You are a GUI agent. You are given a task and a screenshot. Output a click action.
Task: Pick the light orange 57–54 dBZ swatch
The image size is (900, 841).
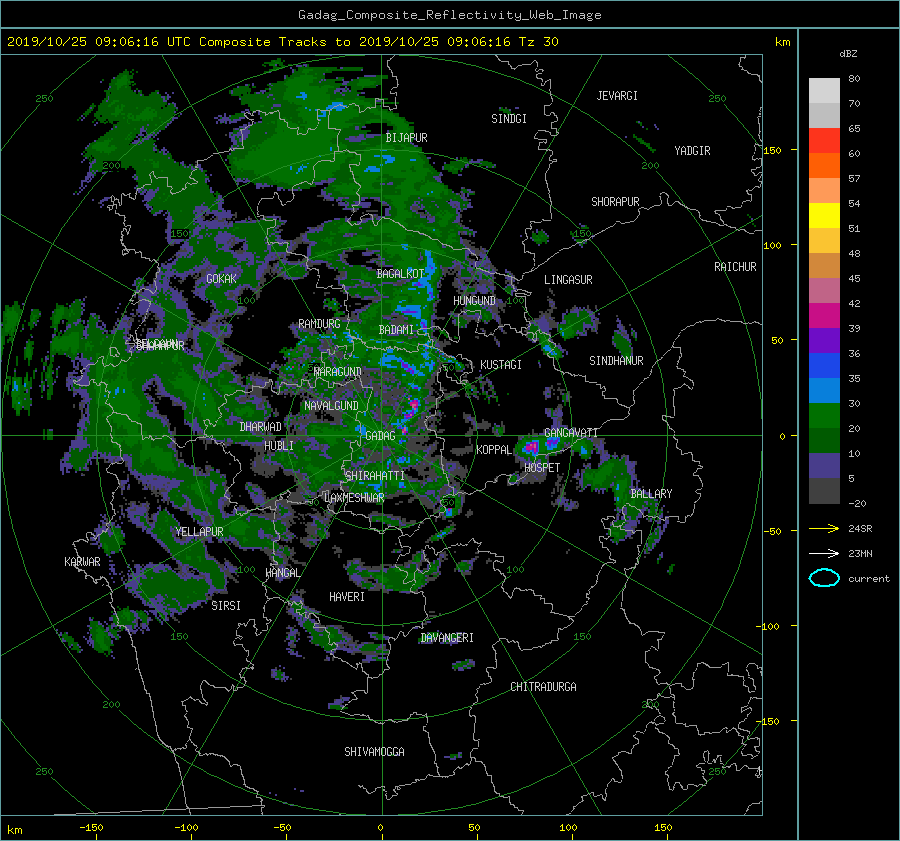point(824,191)
